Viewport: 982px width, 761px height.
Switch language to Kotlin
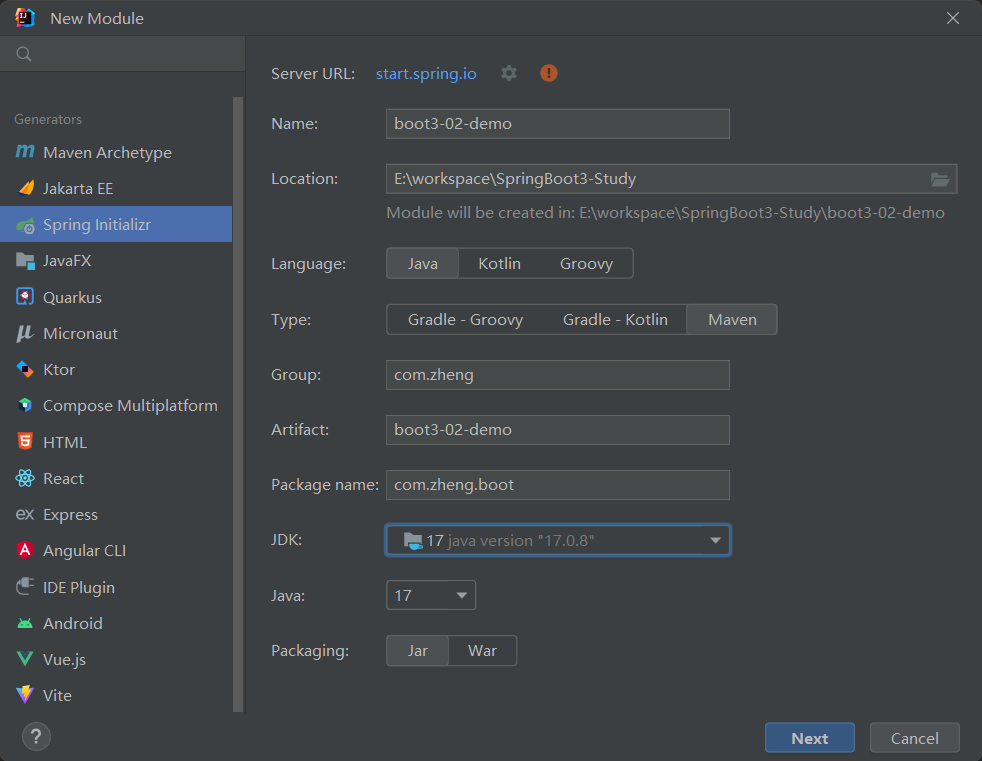coord(499,263)
